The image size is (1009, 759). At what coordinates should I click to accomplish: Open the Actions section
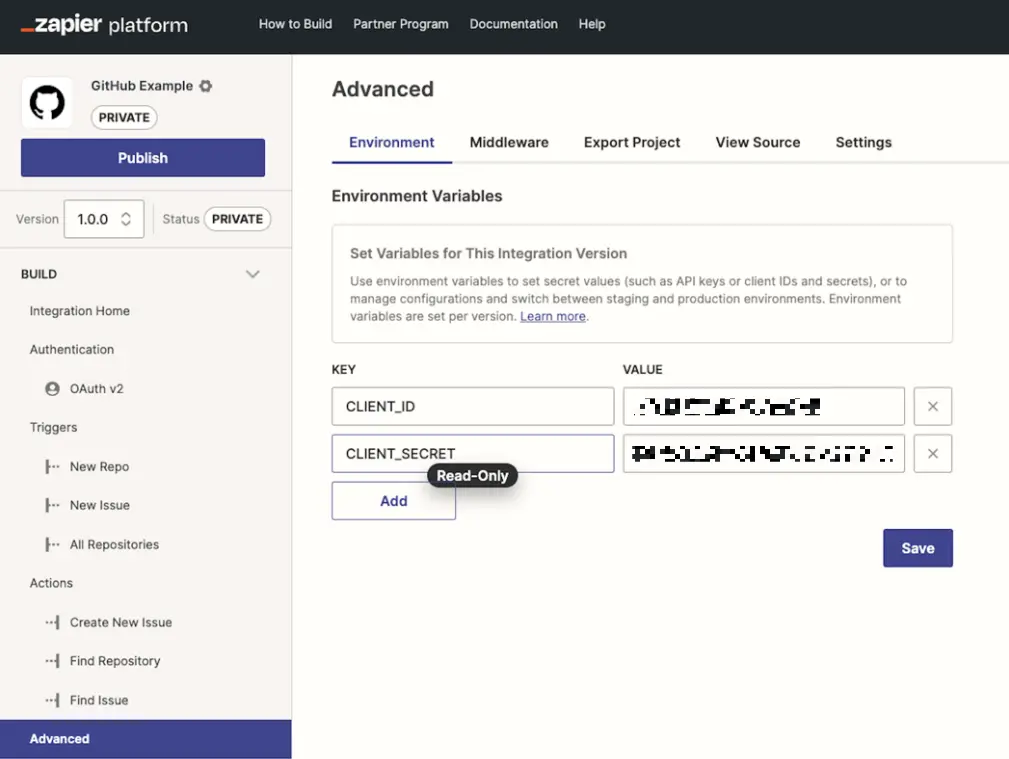click(x=51, y=583)
